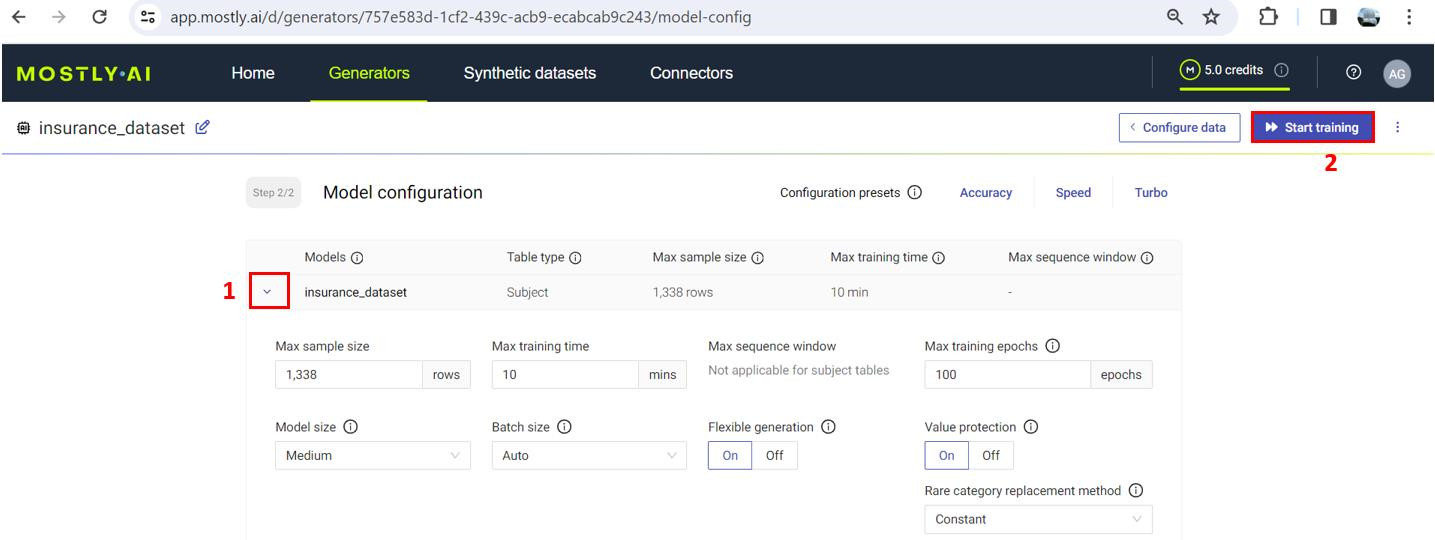Open the AG user avatar menu

pos(1397,73)
